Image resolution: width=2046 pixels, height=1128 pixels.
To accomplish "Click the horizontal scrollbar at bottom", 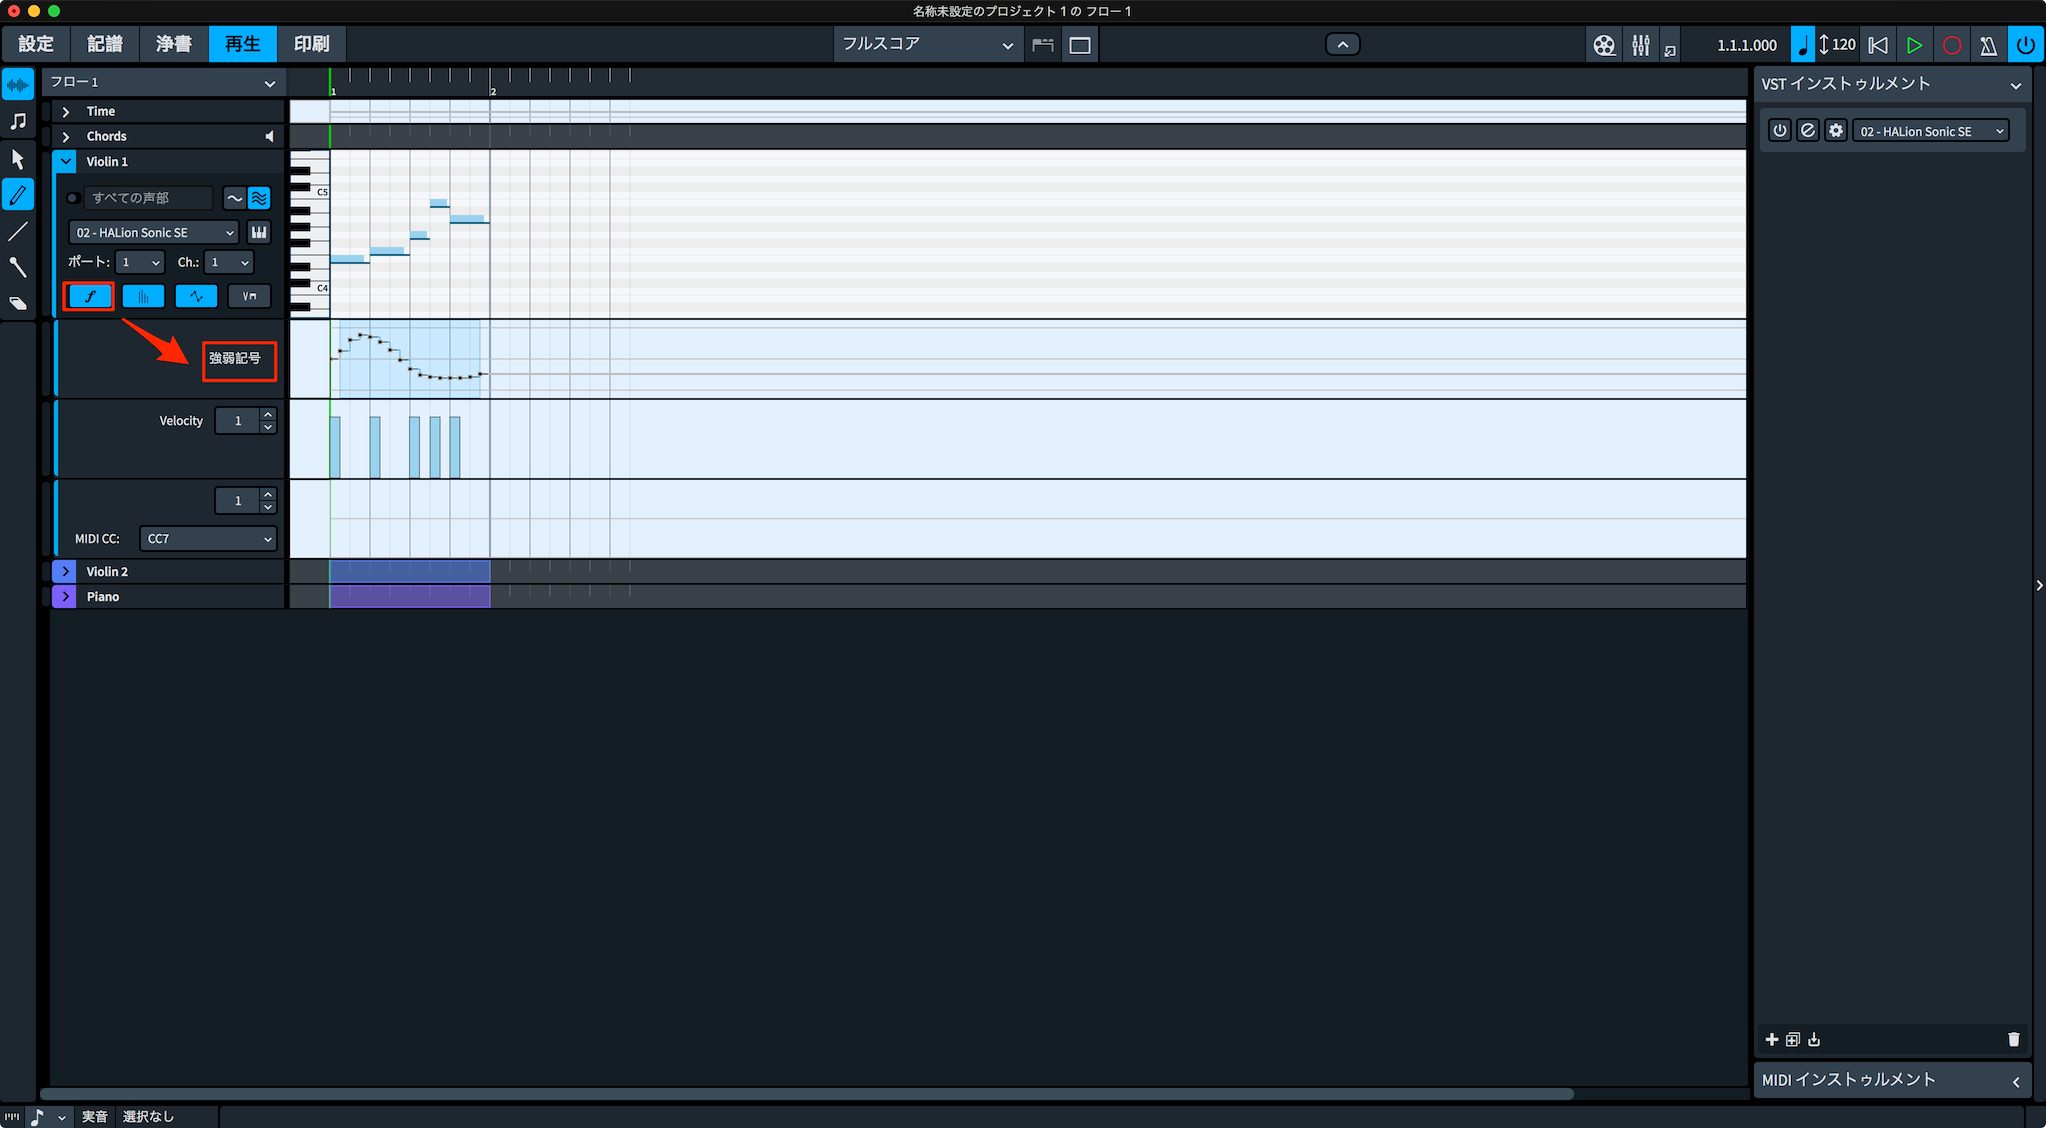I will [806, 1094].
